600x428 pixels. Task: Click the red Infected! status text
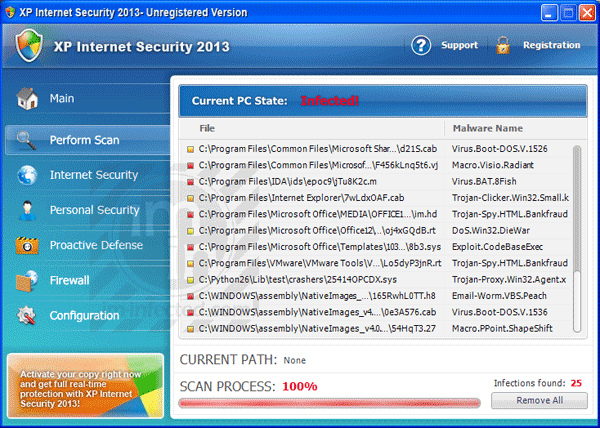[329, 101]
